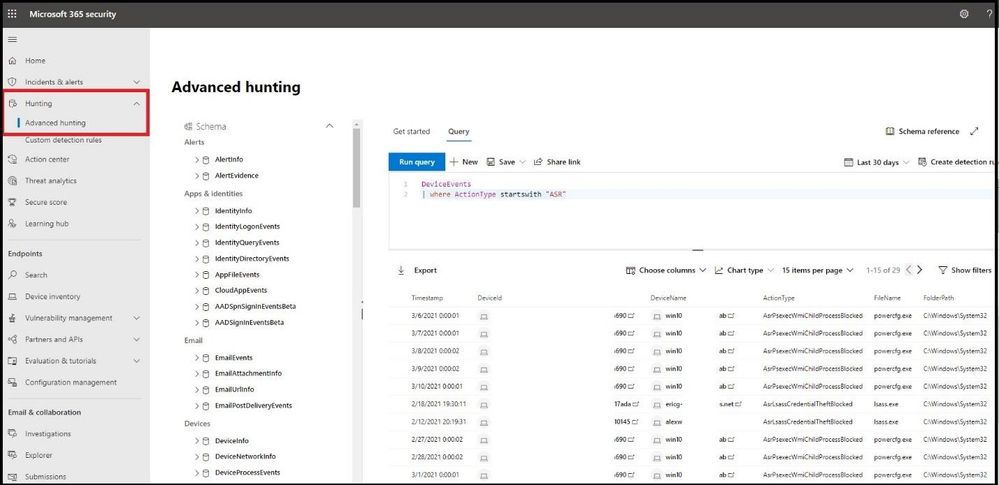The width and height of the screenshot is (999, 485).
Task: Click the Run query button
Action: point(417,162)
